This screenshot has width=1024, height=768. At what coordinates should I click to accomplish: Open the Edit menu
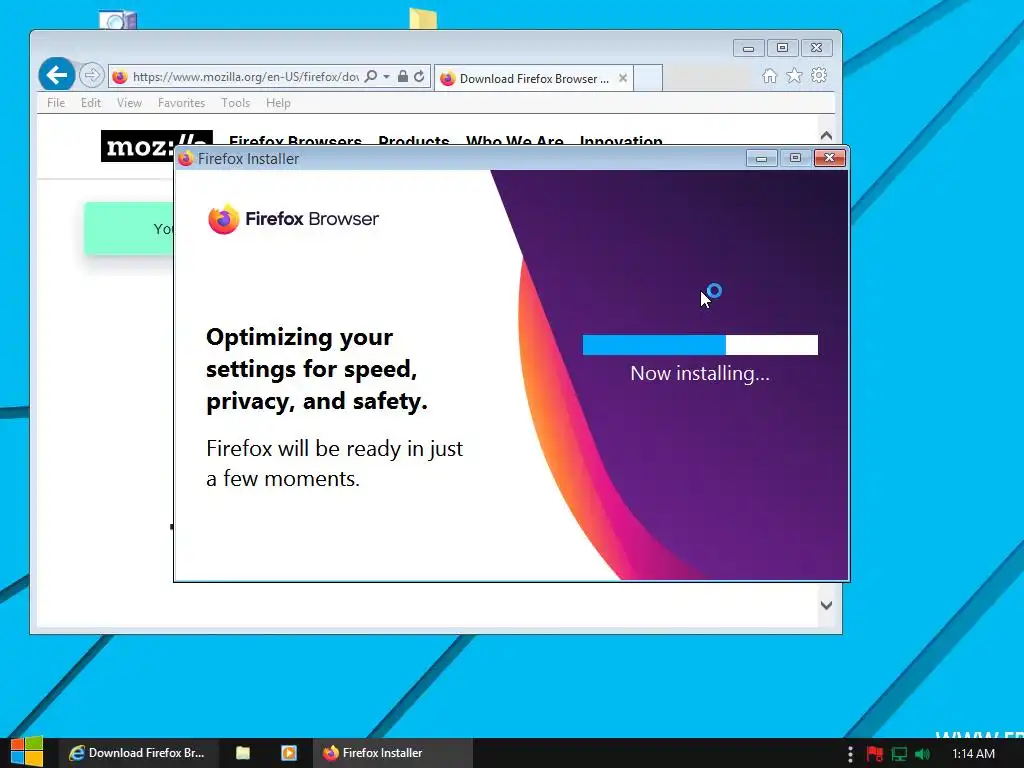coord(91,103)
